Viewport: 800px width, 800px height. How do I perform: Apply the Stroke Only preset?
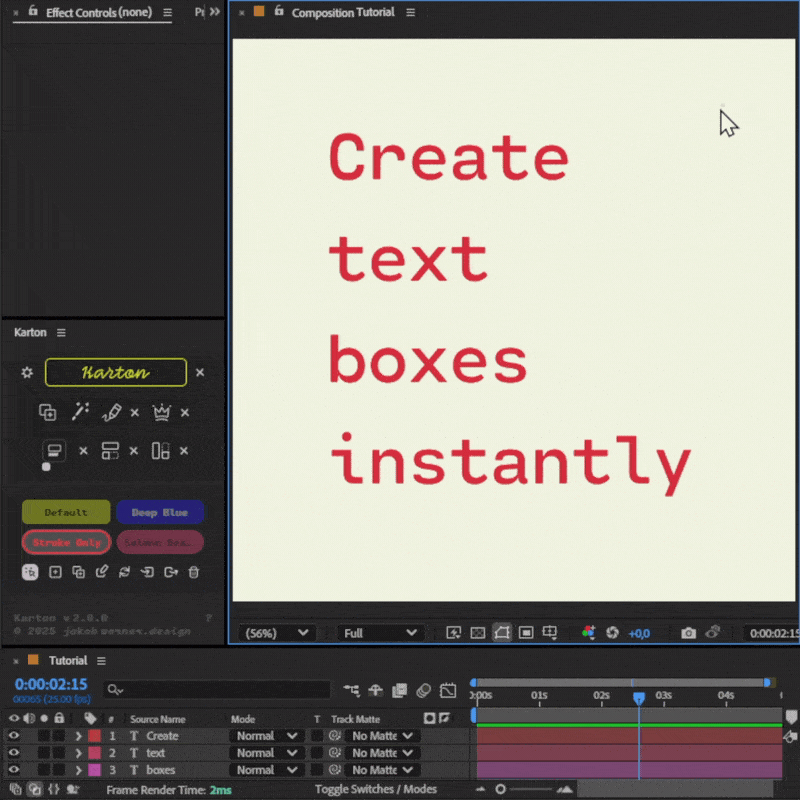67,542
